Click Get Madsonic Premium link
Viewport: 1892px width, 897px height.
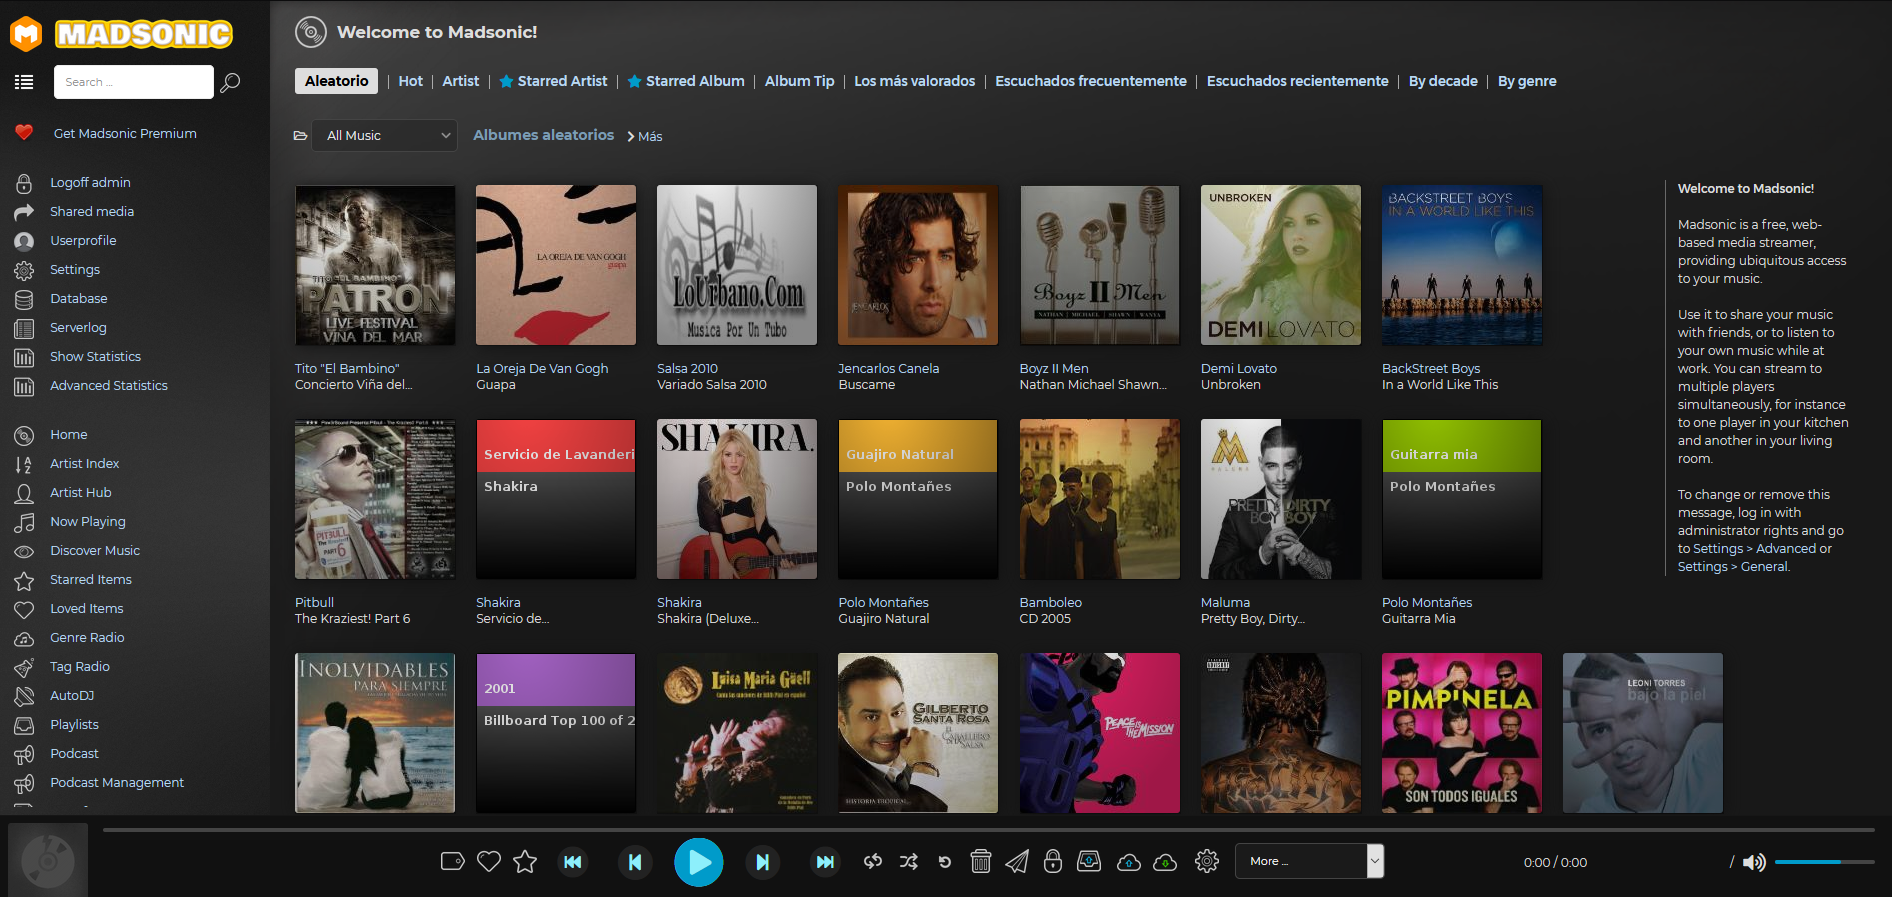point(125,133)
